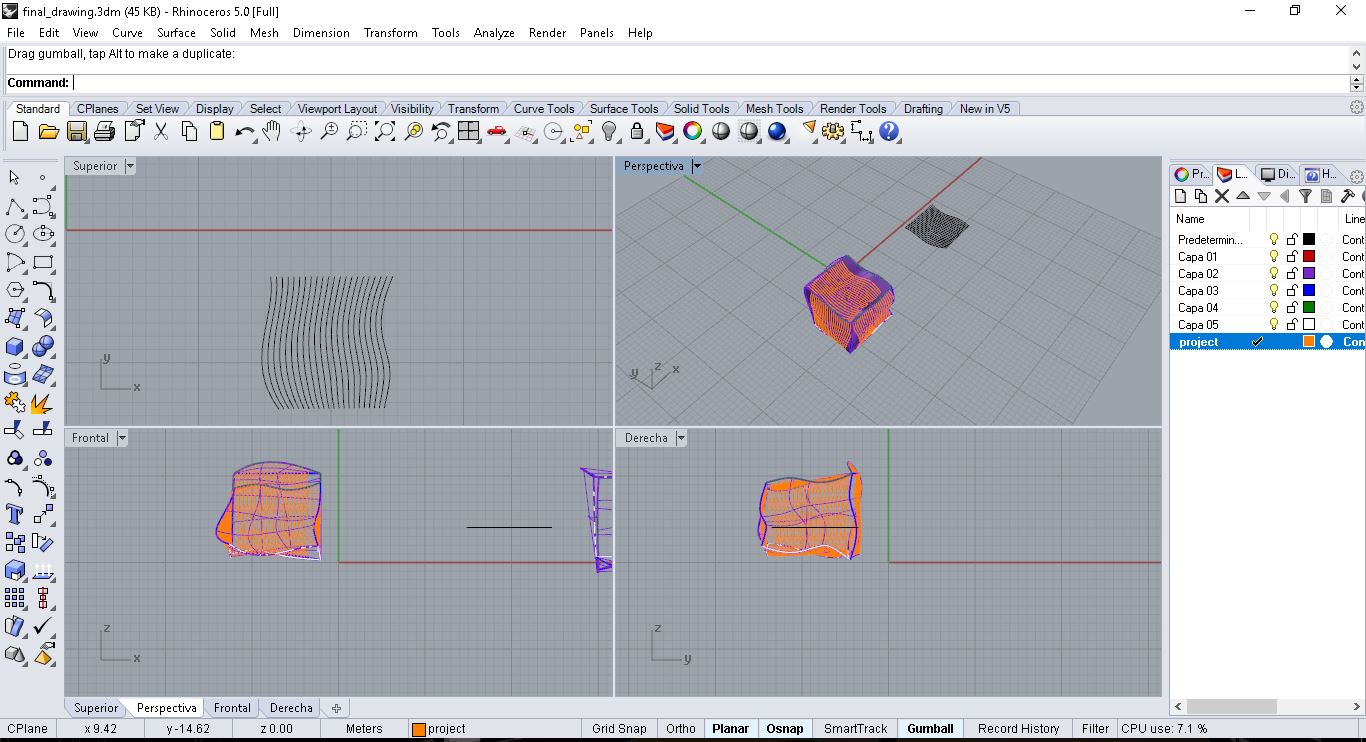Click the Paste clipboard icon
Viewport: 1366px width, 742px height.
click(217, 131)
